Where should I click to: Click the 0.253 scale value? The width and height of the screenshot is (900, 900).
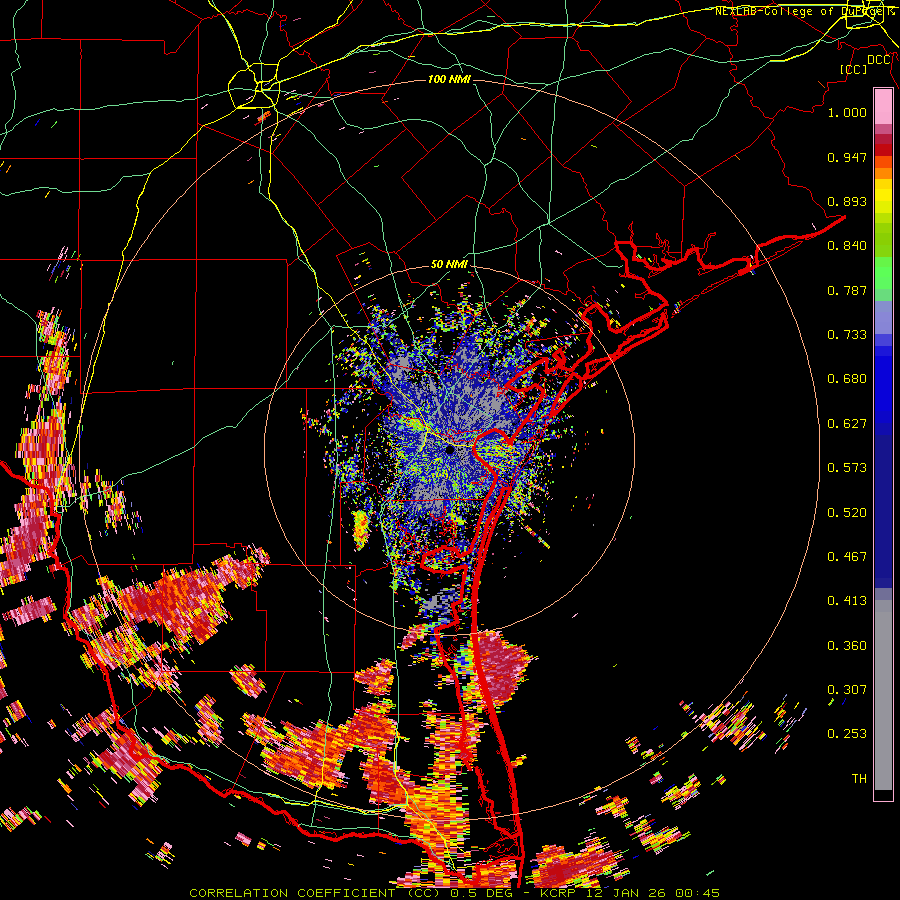[x=847, y=734]
